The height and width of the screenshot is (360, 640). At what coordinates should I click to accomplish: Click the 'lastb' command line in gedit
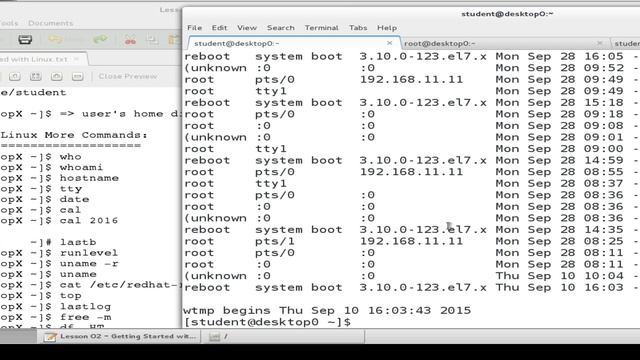(x=63, y=242)
